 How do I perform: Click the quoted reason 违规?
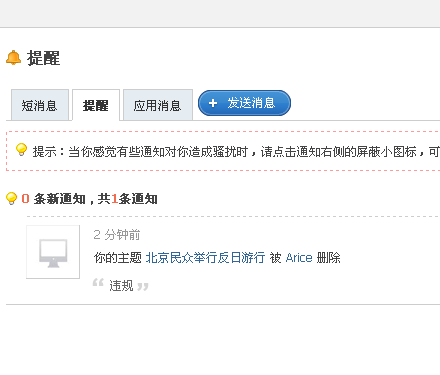pos(121,286)
